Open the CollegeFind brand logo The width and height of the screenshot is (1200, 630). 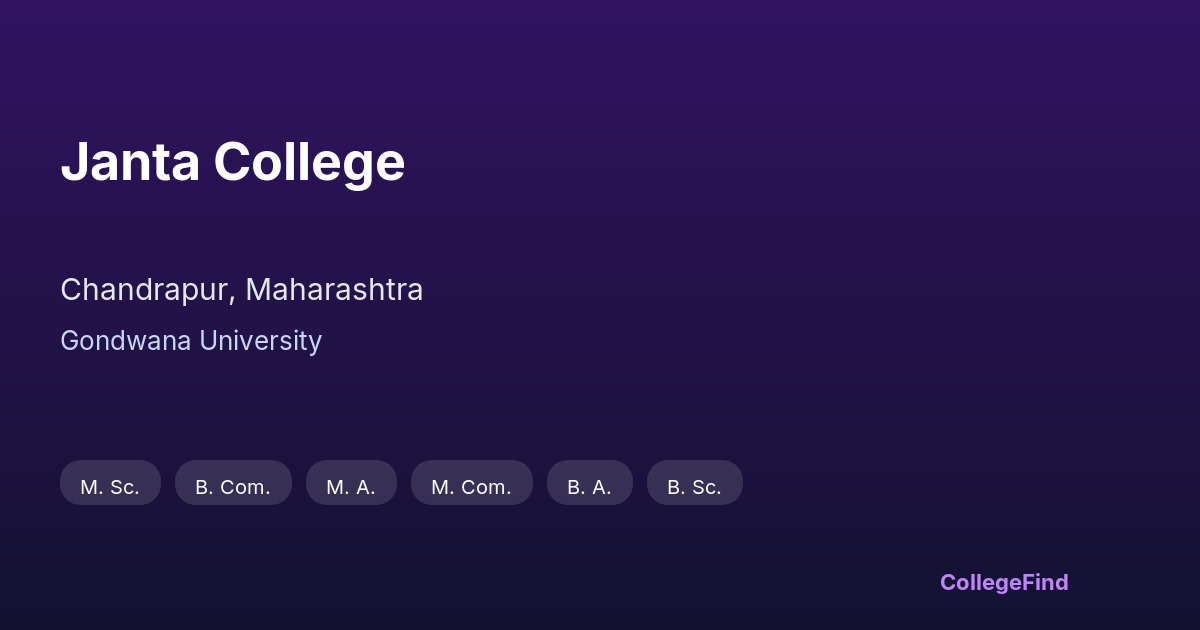pos(1004,582)
